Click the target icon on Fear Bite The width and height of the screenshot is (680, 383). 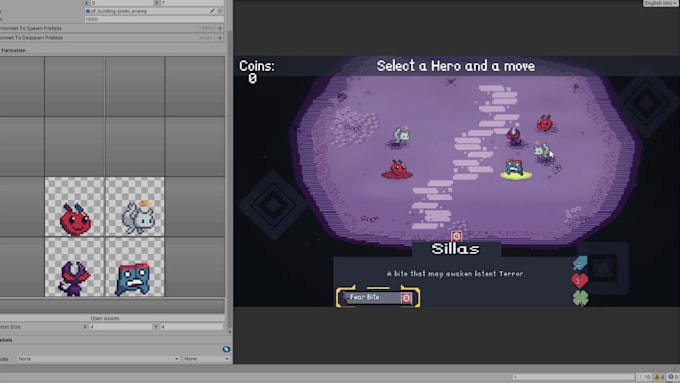click(x=406, y=298)
